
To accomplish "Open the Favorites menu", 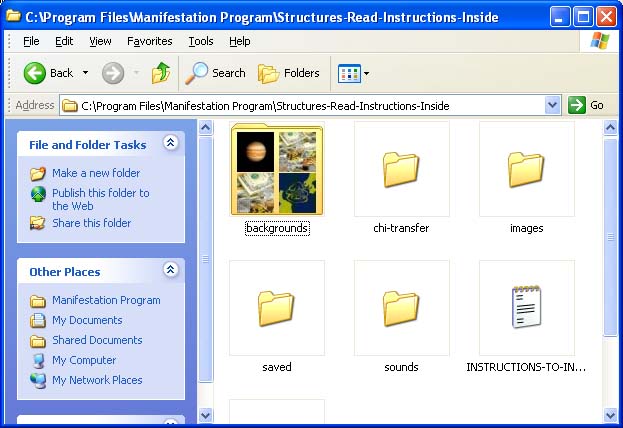I will pos(149,41).
